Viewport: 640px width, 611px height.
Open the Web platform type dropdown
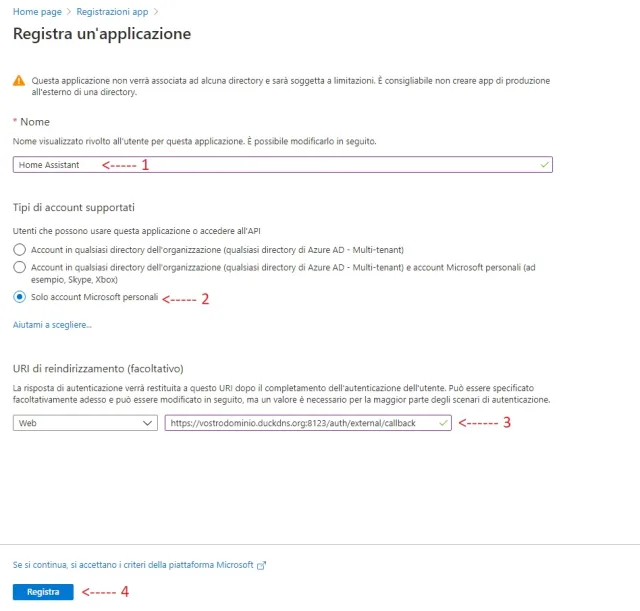point(84,423)
